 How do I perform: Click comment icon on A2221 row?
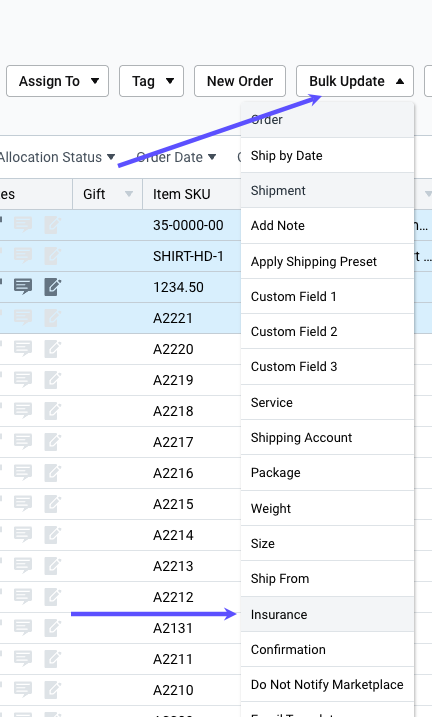(23, 317)
